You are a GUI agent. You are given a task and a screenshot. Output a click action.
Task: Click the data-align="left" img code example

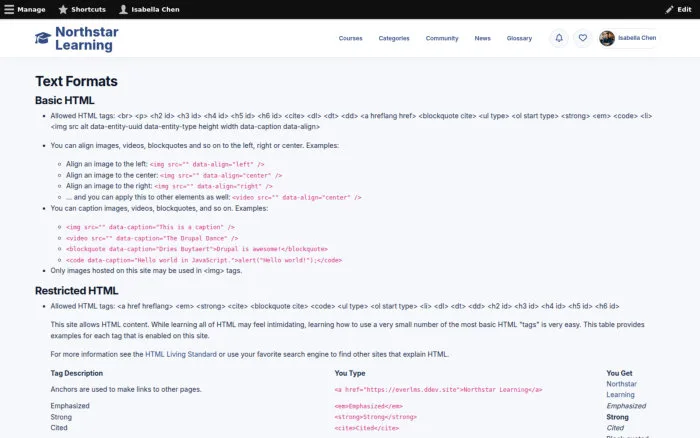pyautogui.click(x=207, y=164)
